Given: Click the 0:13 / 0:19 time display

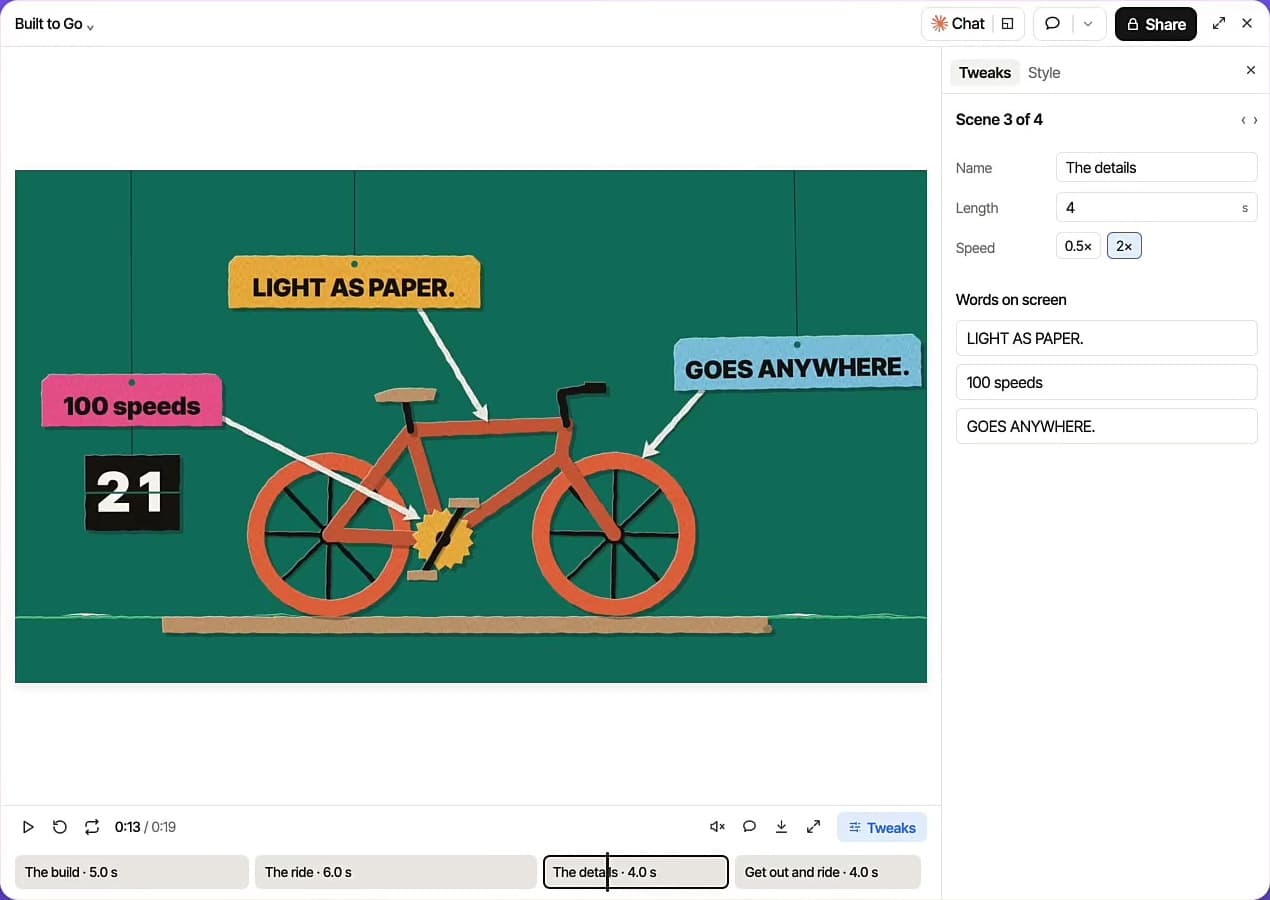Looking at the screenshot, I should pyautogui.click(x=145, y=827).
